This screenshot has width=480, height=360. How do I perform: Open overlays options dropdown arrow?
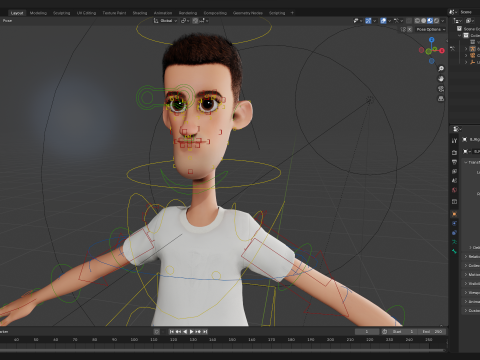[389, 21]
